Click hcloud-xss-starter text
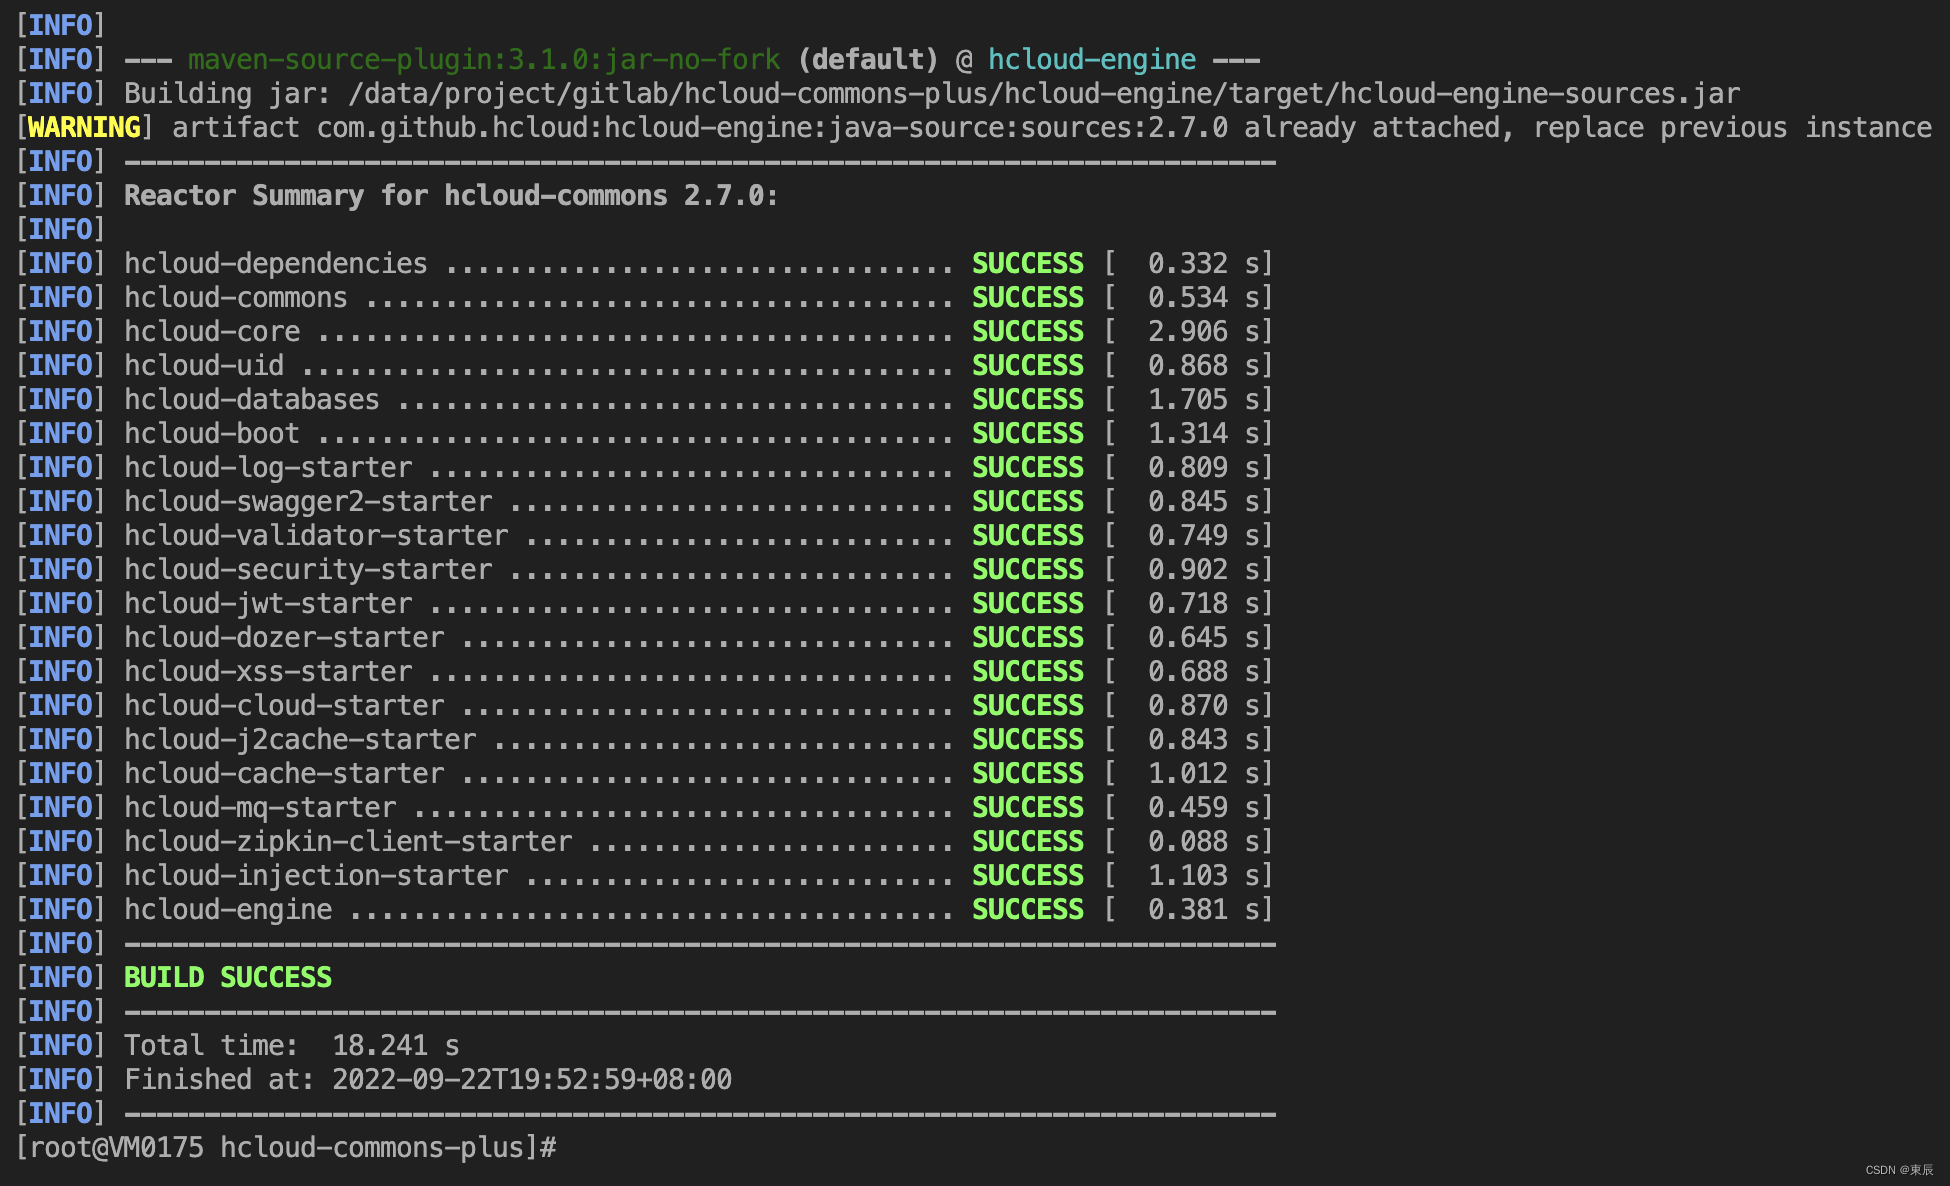1950x1186 pixels. pos(268,671)
